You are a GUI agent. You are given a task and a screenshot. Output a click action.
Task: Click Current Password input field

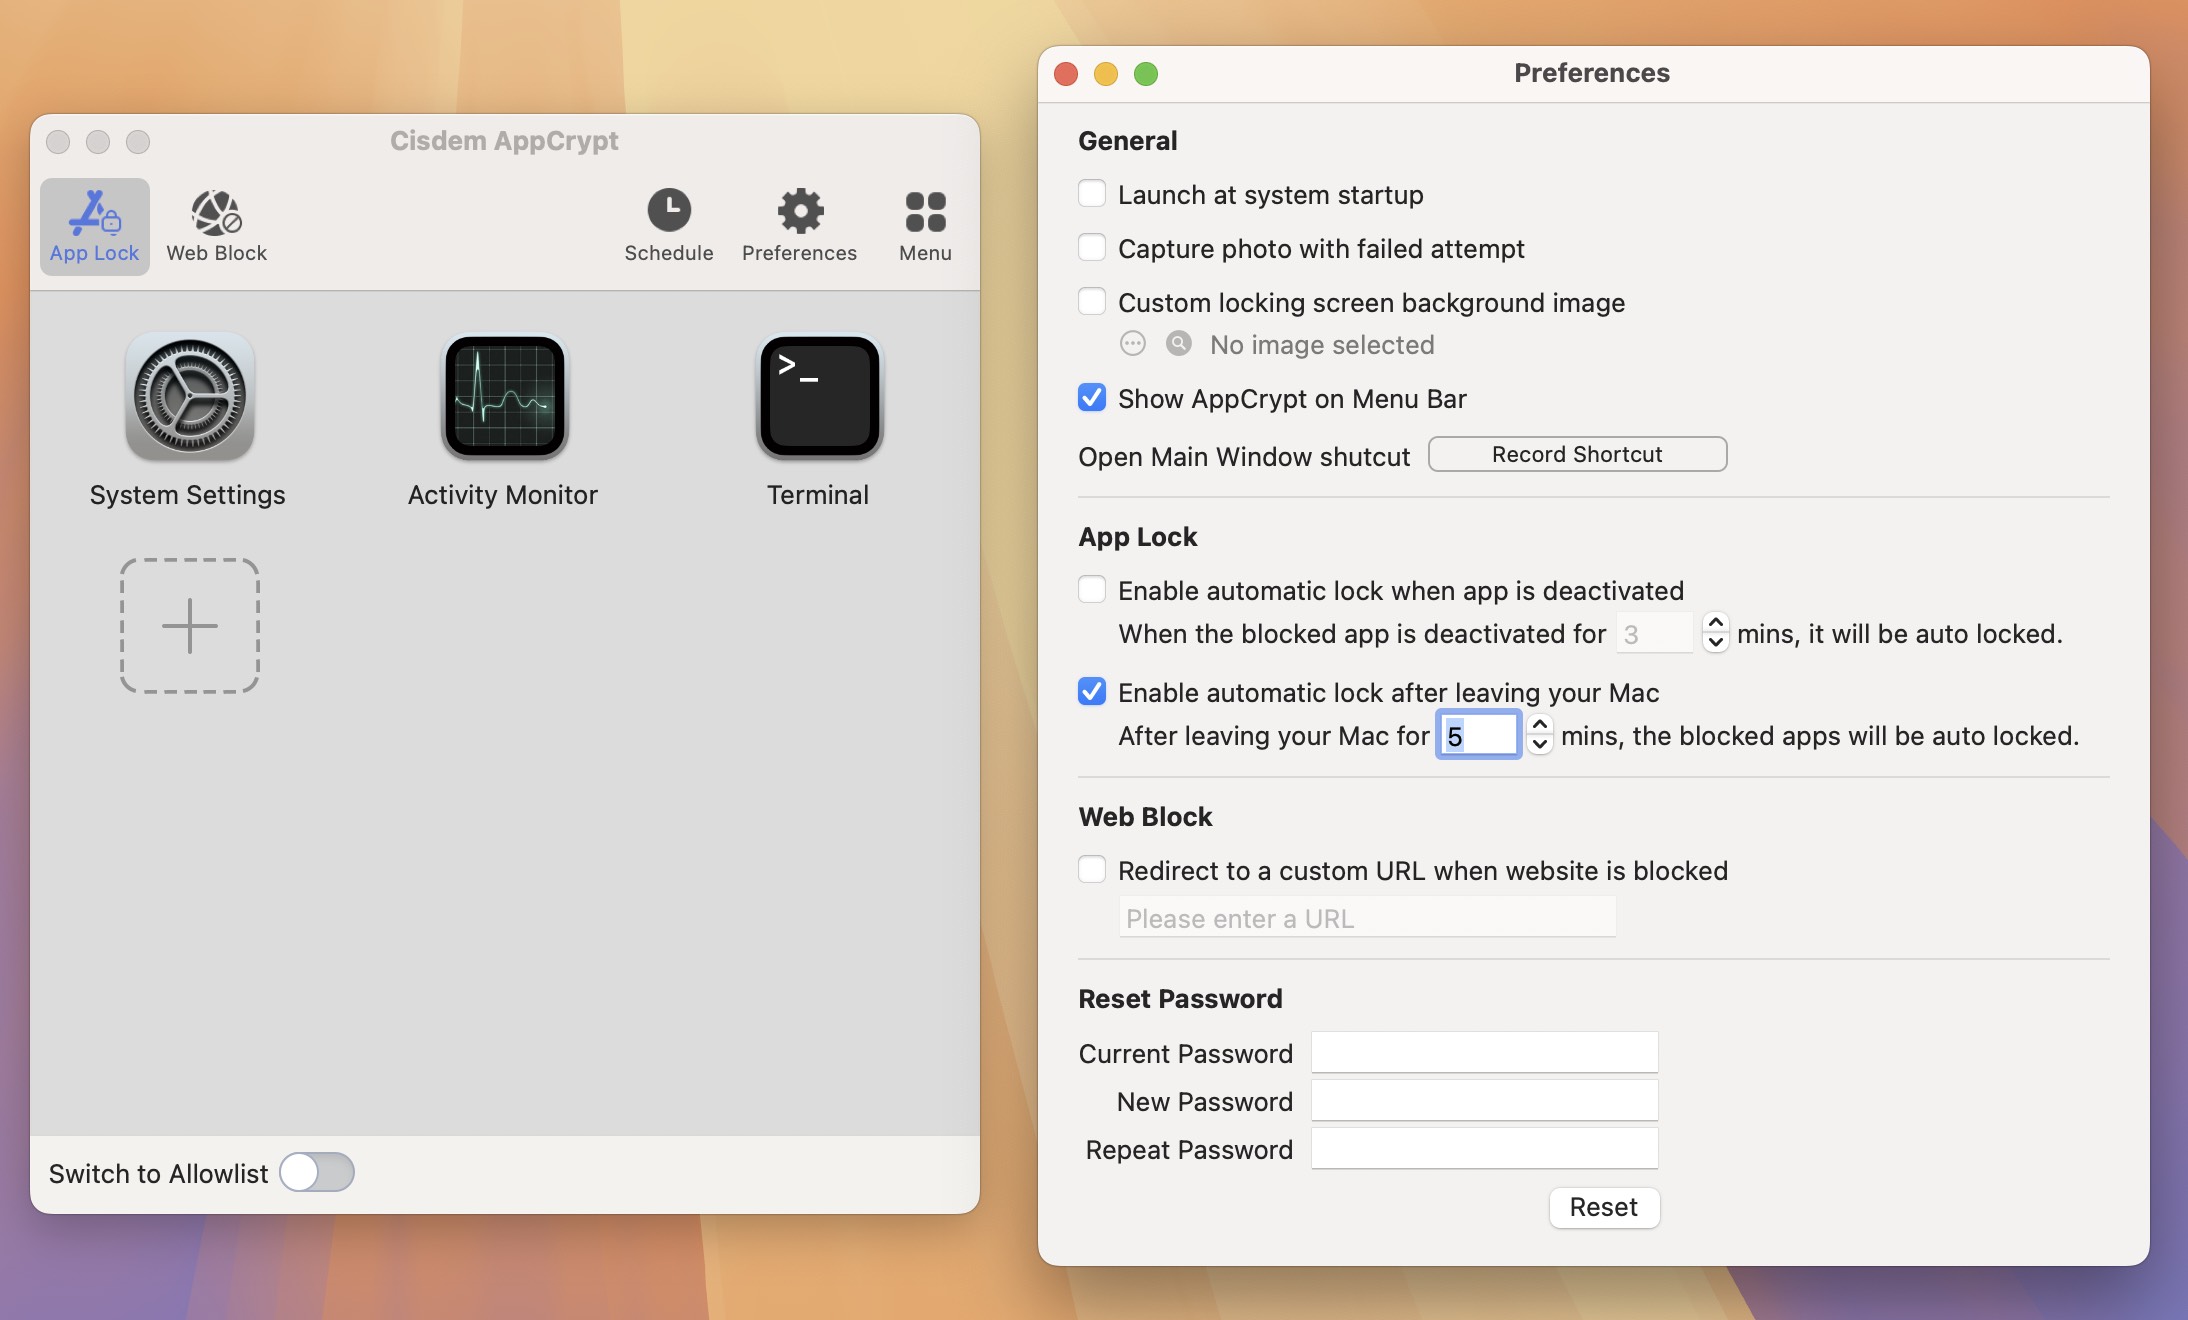point(1485,1051)
